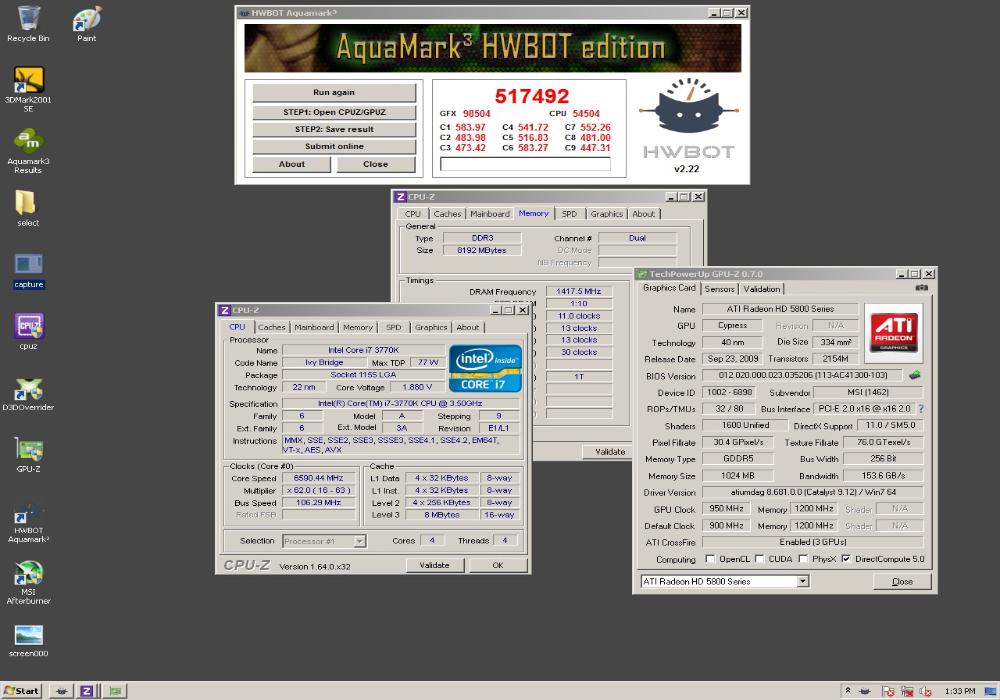Click About button in Aquamark window
The image size is (1000, 700).
[x=291, y=164]
